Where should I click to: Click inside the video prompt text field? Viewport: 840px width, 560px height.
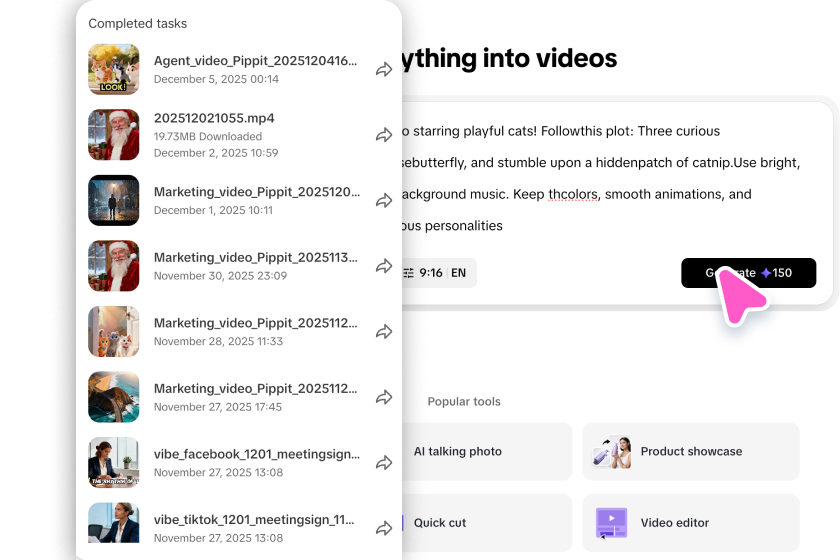pyautogui.click(x=600, y=180)
